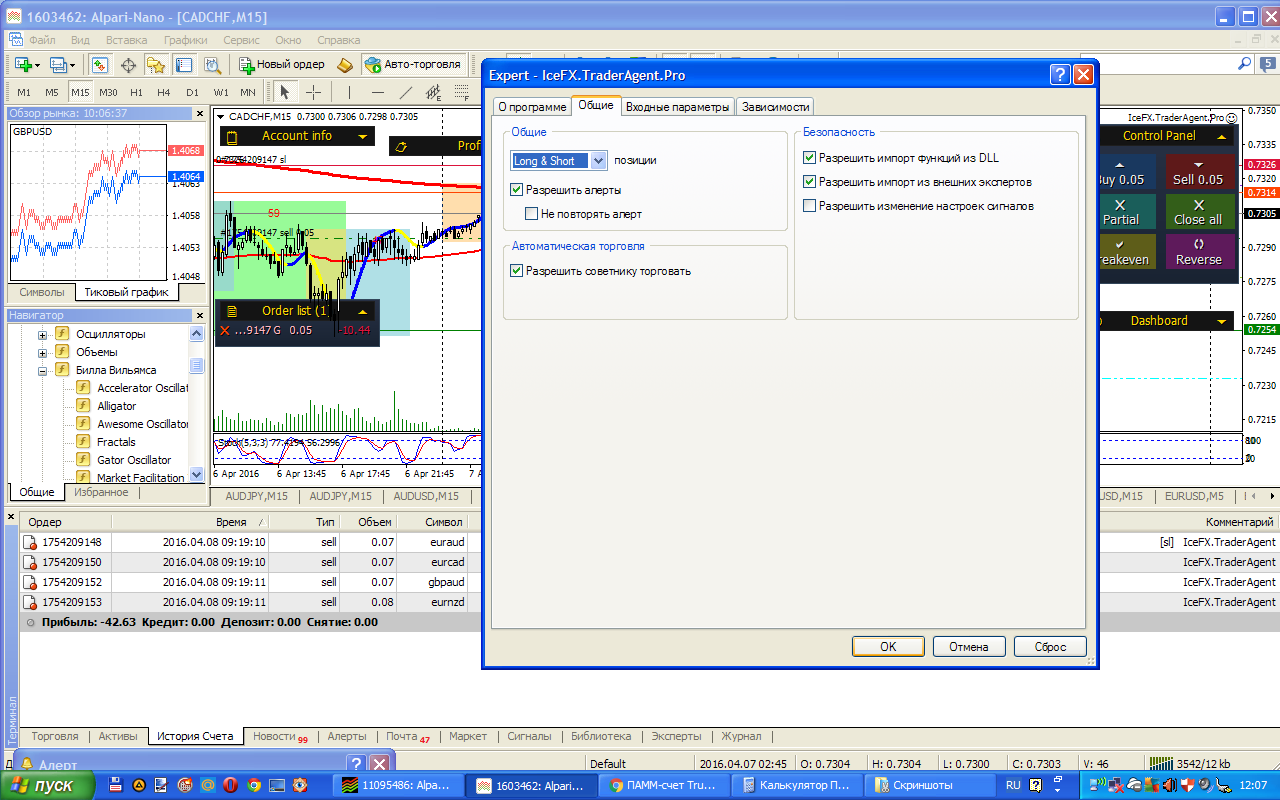Open the Windows пуск start button

(47, 785)
